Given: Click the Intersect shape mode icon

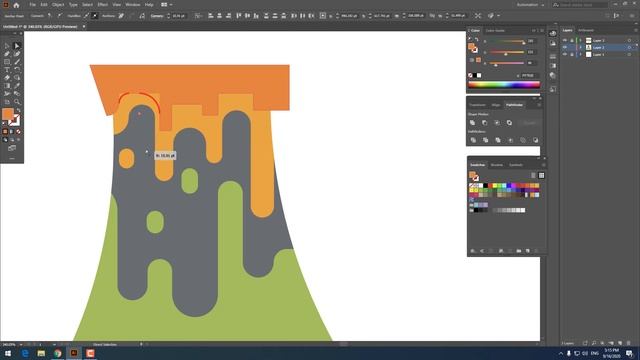Looking at the screenshot, I should [497, 122].
